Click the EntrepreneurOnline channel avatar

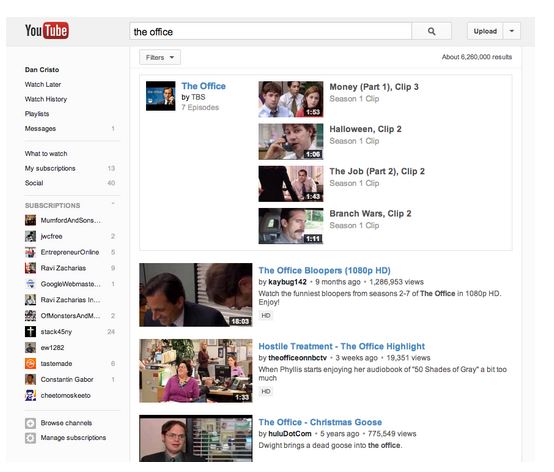pyautogui.click(x=30, y=252)
